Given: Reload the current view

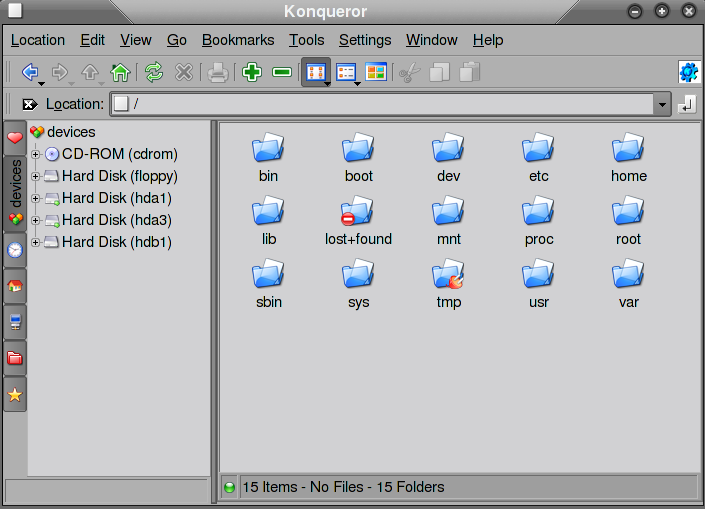Looking at the screenshot, I should (x=154, y=72).
